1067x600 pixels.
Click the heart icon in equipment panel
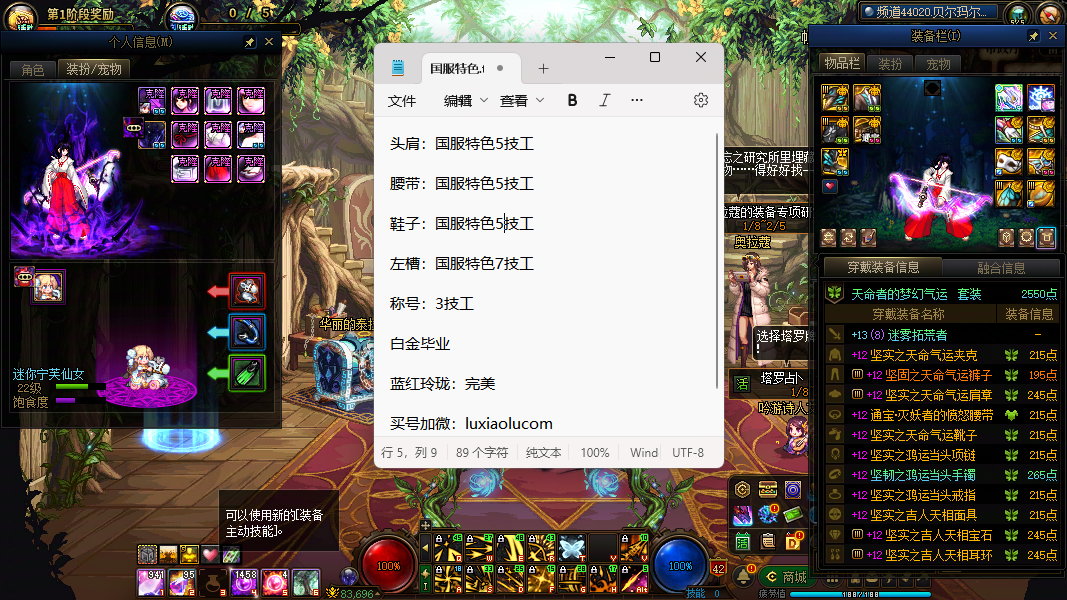(x=829, y=186)
